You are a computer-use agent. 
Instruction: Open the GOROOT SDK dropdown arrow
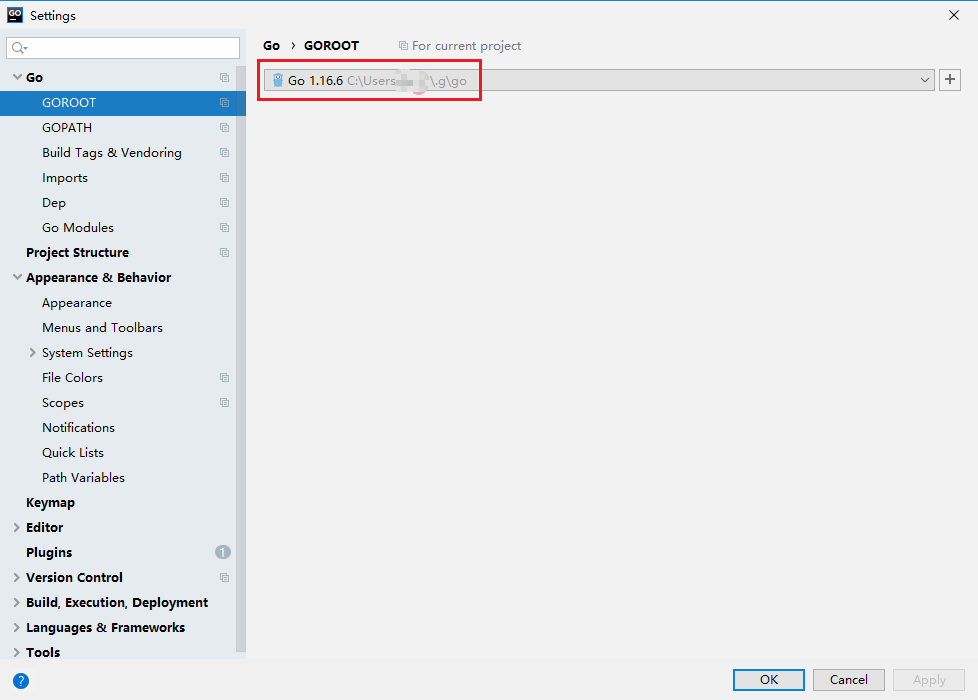tap(924, 80)
